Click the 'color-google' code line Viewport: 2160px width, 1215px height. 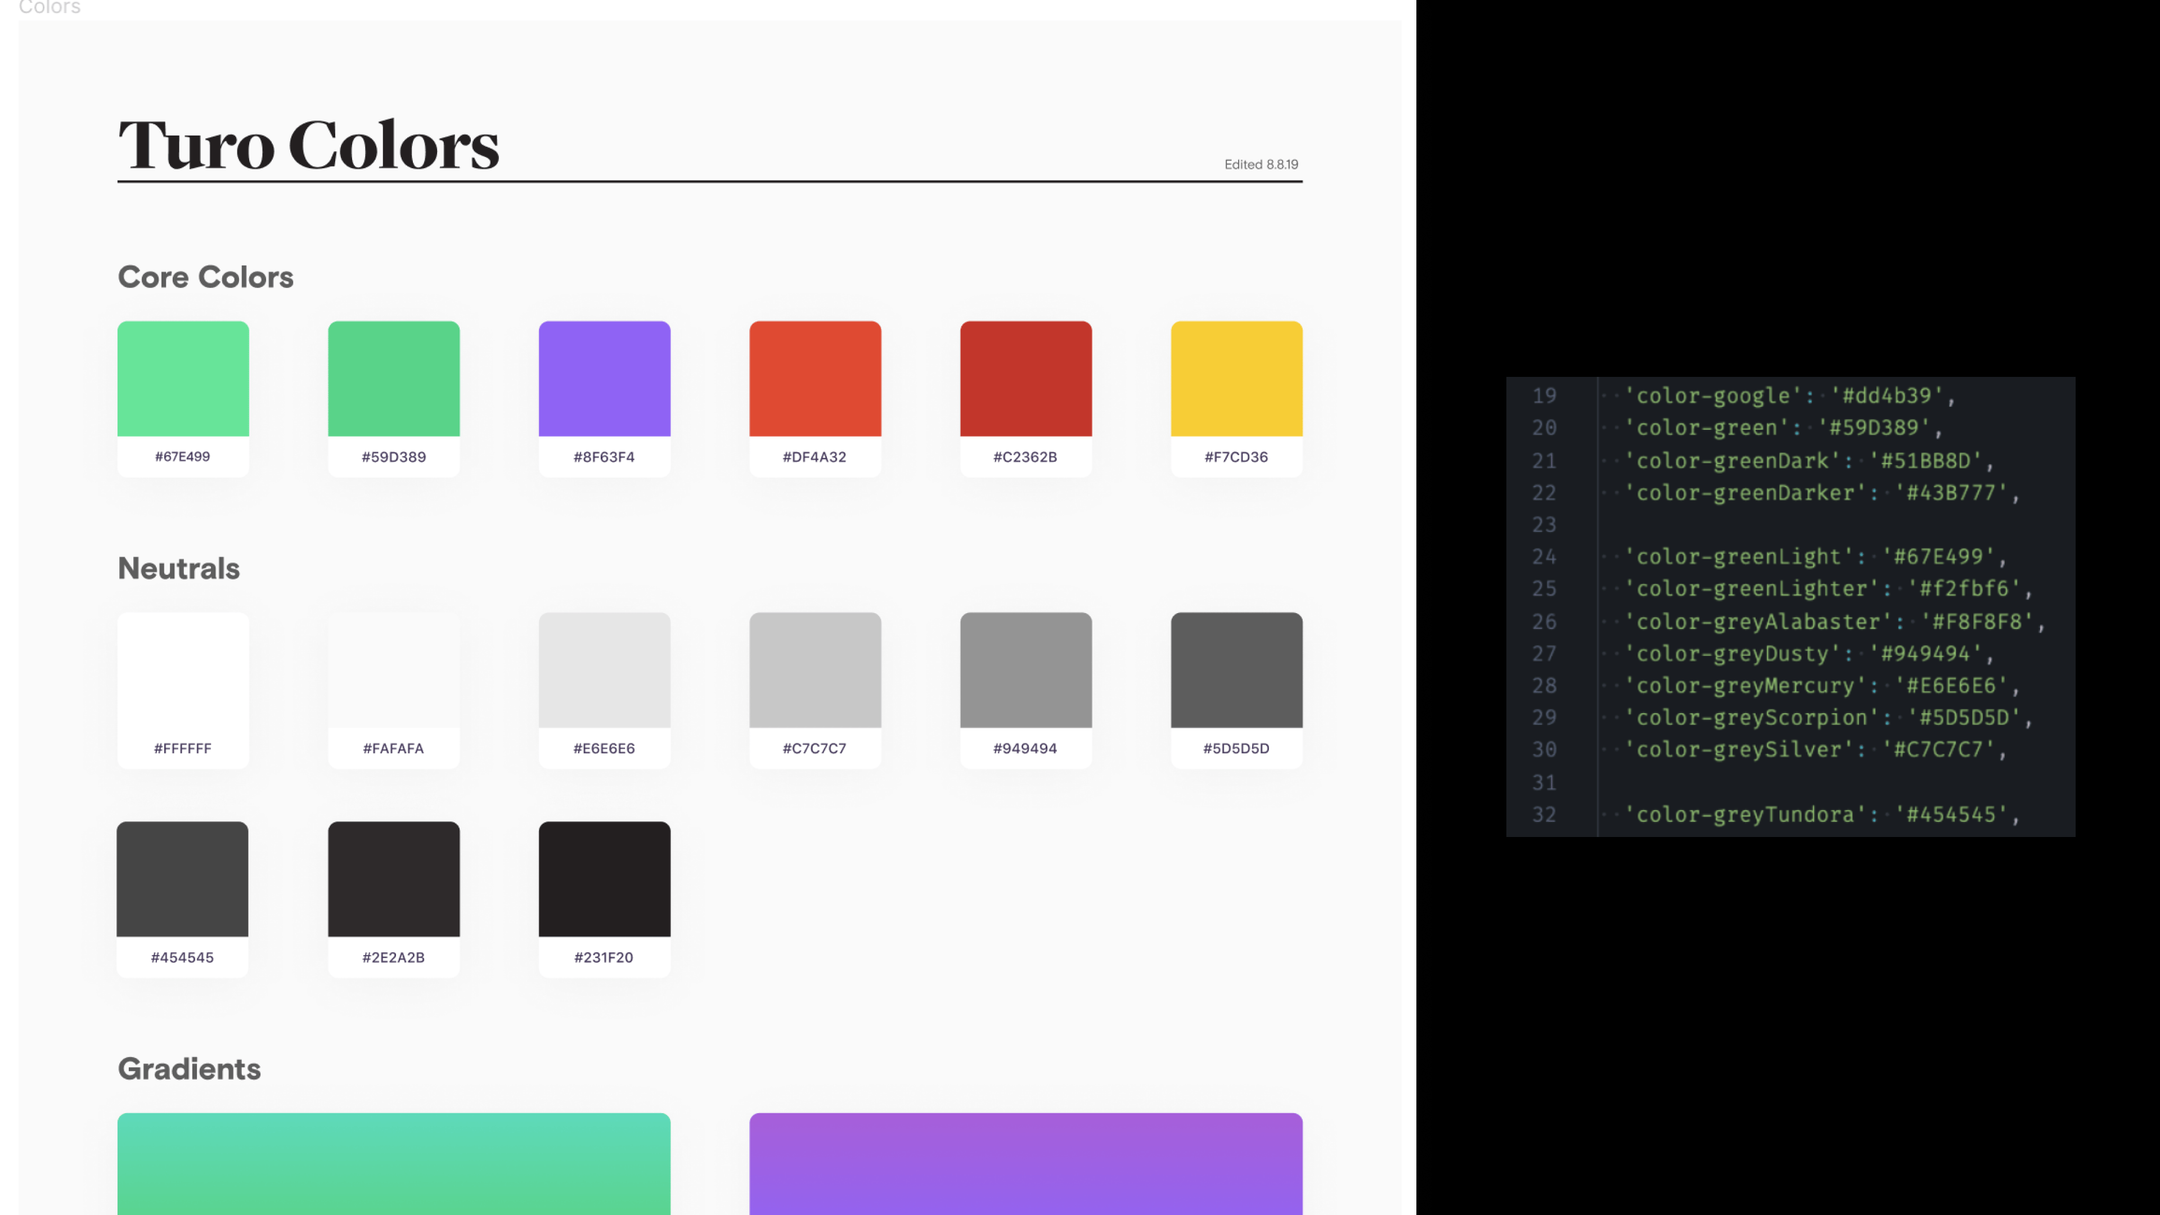coord(1788,396)
